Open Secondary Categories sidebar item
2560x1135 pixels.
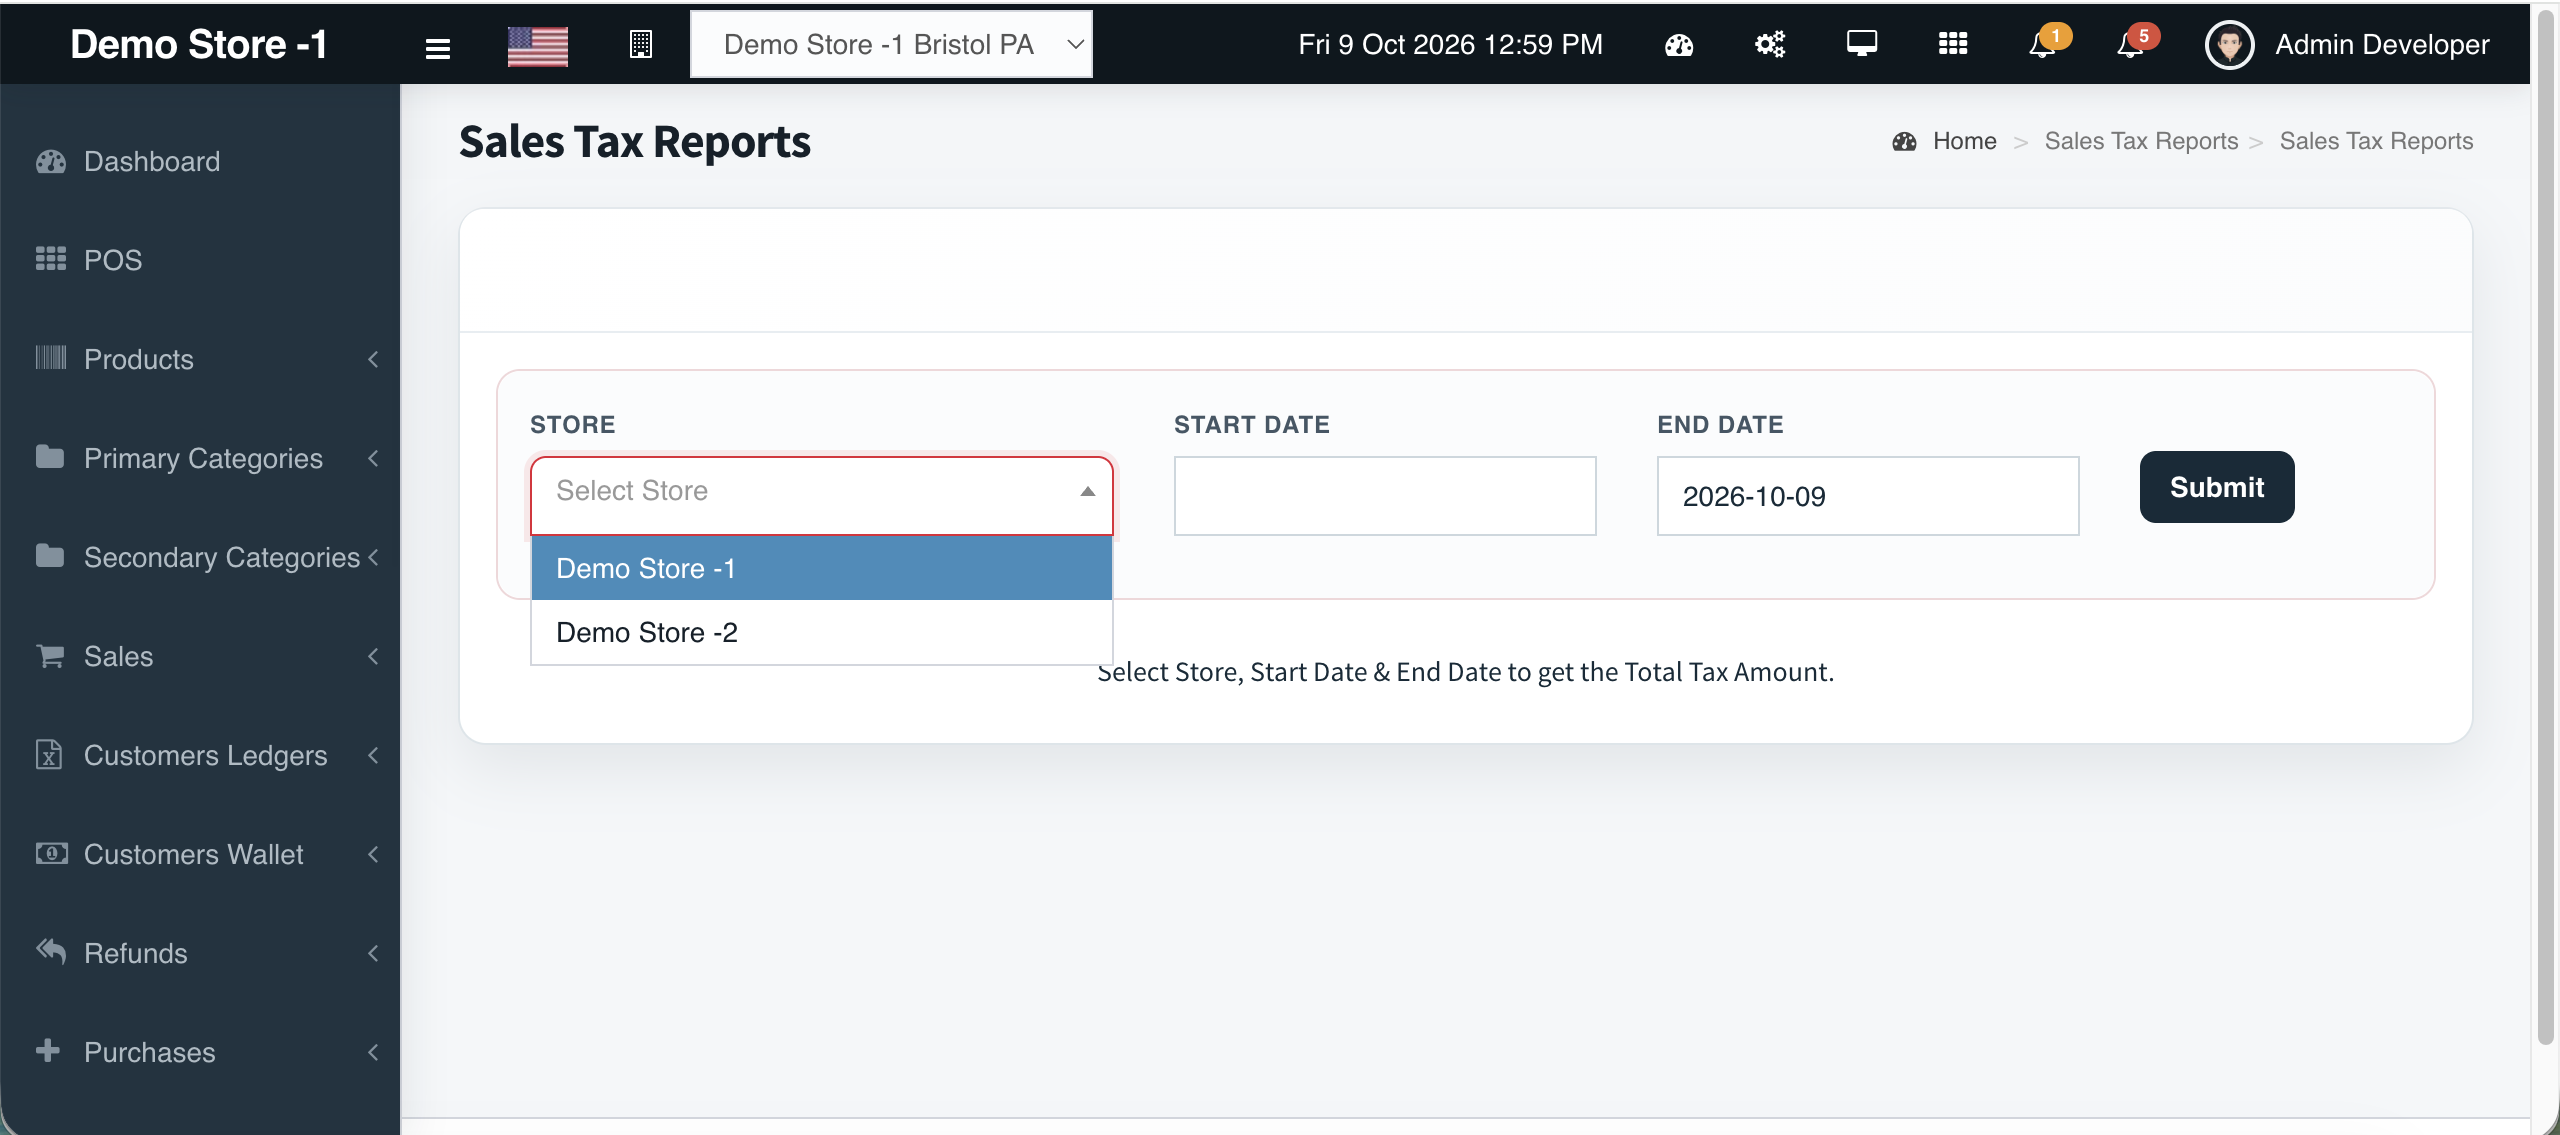200,557
